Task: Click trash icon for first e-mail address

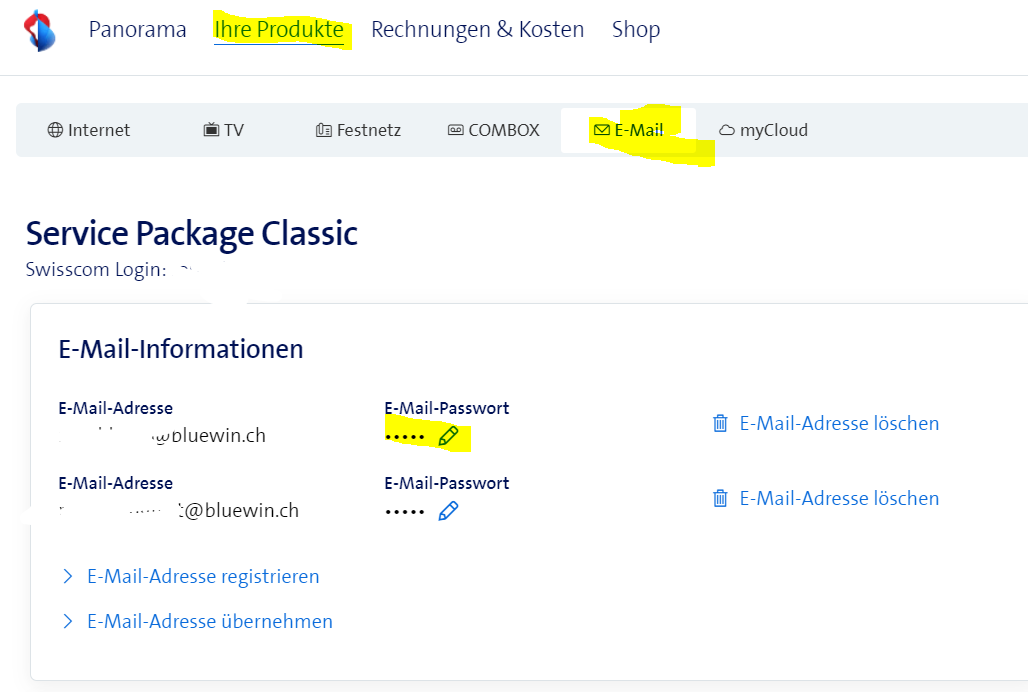Action: [720, 423]
